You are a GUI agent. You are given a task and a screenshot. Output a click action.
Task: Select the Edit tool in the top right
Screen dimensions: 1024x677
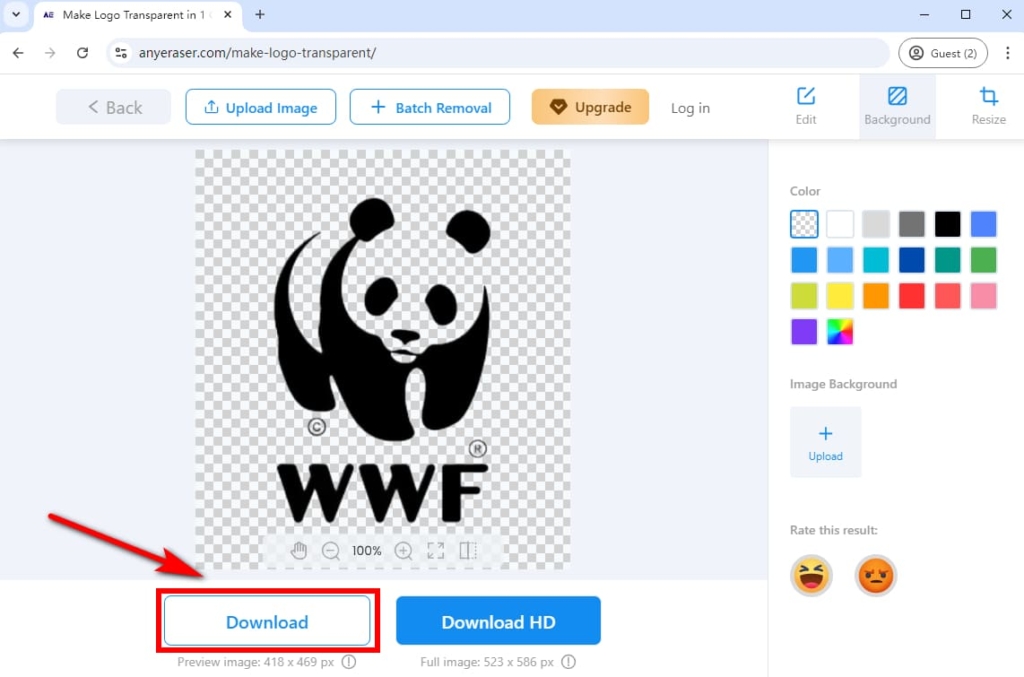click(x=805, y=106)
